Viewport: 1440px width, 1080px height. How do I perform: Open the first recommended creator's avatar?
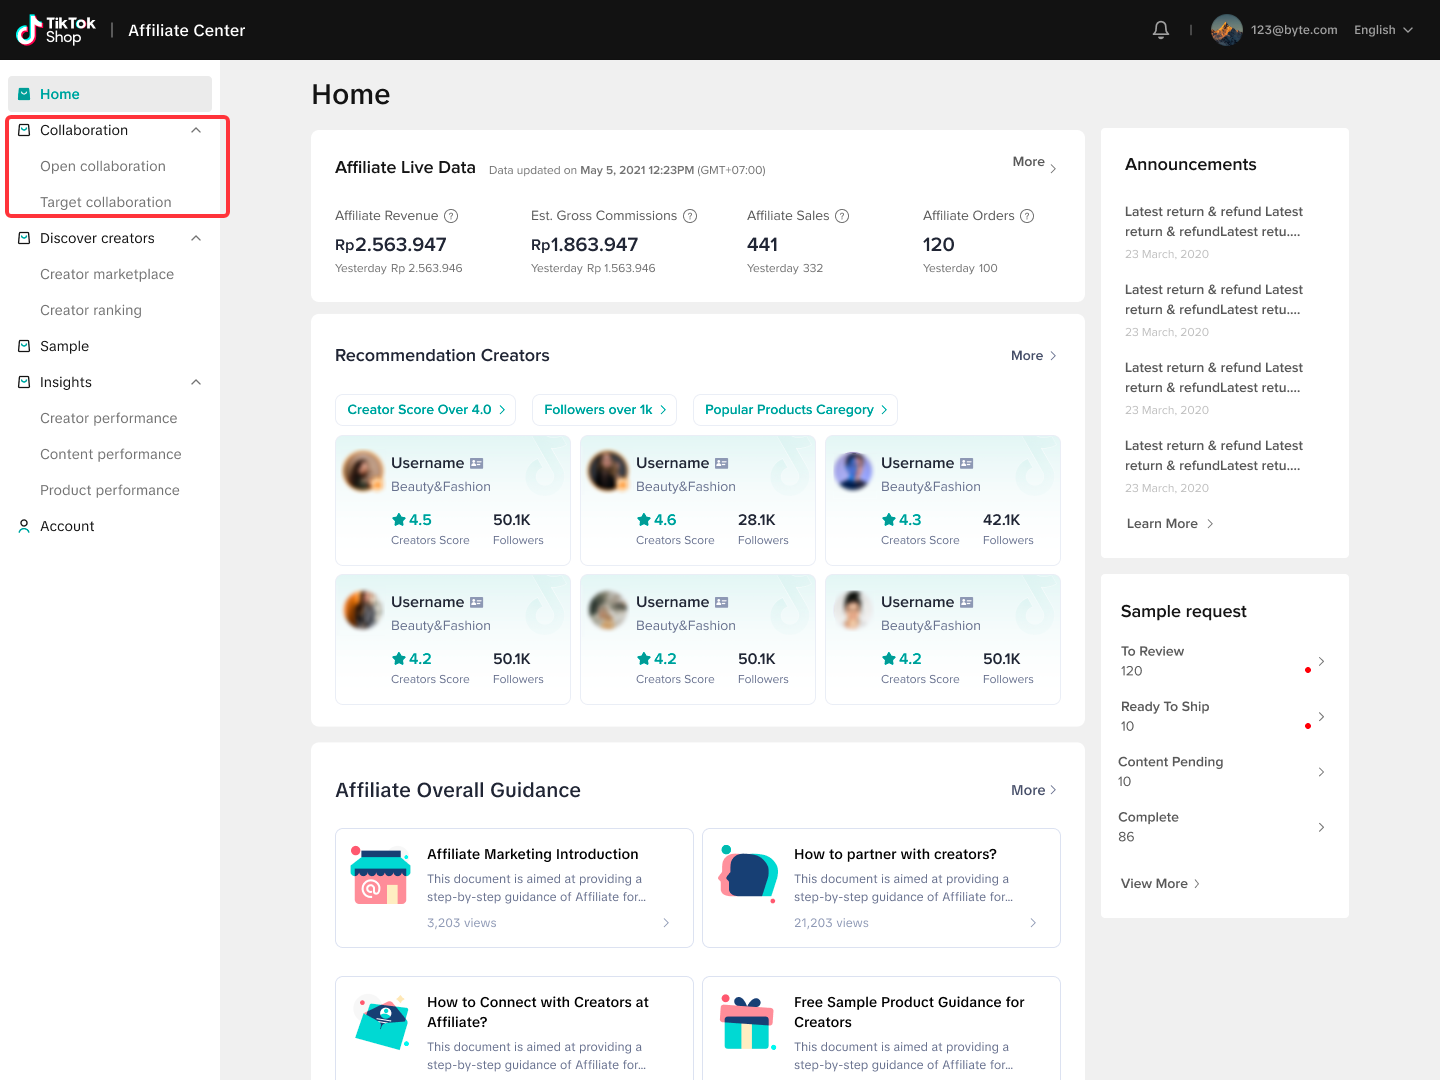click(x=362, y=471)
